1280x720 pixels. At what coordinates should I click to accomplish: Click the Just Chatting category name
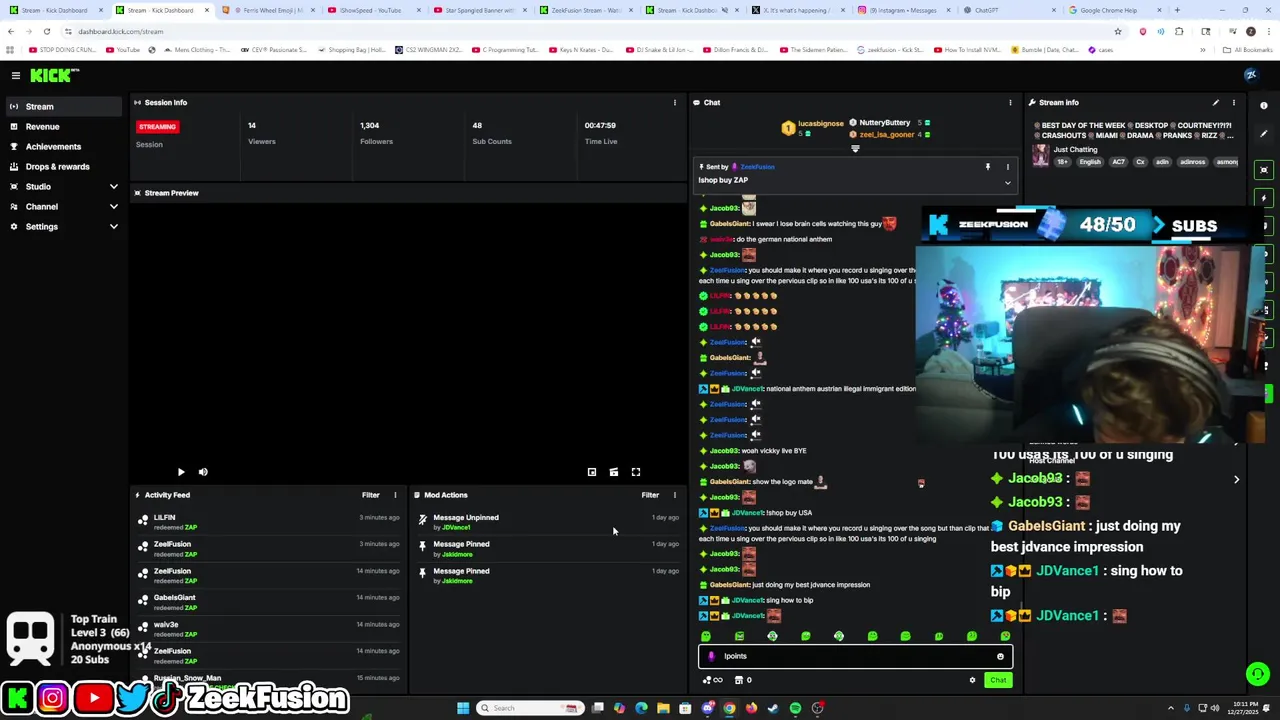pos(1076,150)
